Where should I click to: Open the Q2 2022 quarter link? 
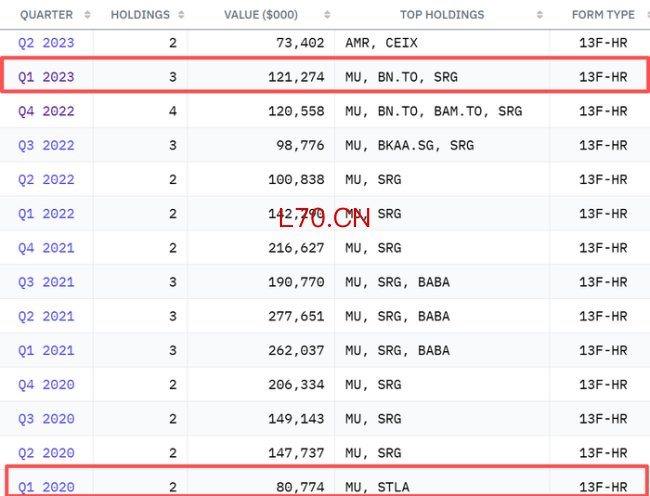tap(46, 179)
